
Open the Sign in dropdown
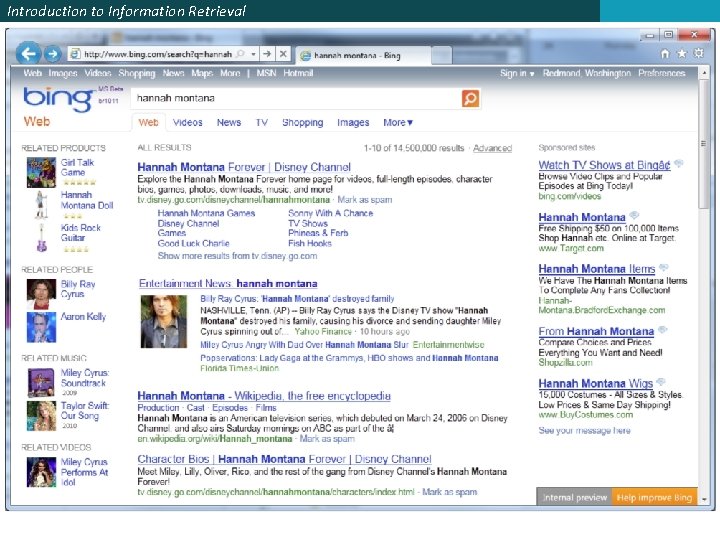[x=517, y=73]
